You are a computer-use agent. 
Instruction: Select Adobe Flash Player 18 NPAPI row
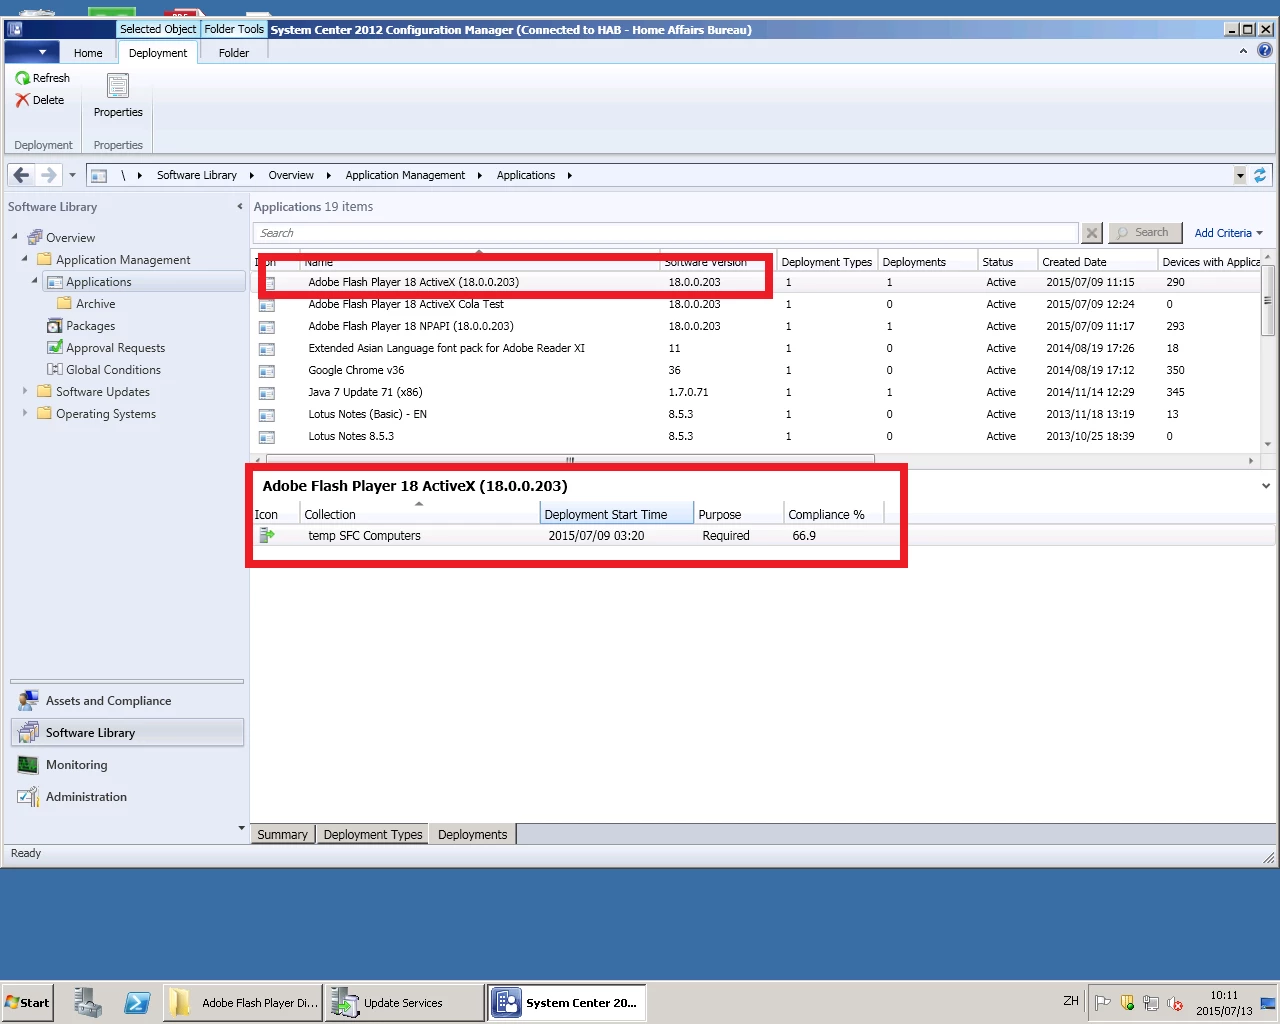point(757,326)
